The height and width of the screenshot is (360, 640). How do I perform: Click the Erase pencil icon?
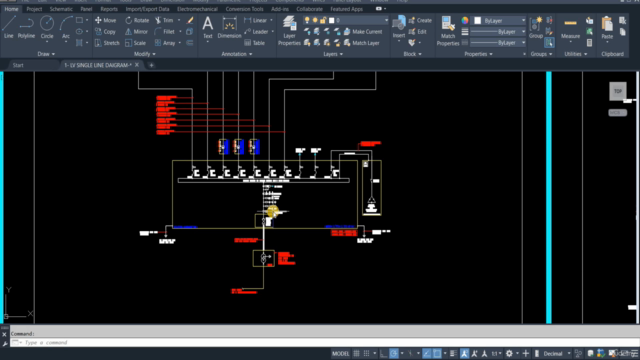coord(190,20)
